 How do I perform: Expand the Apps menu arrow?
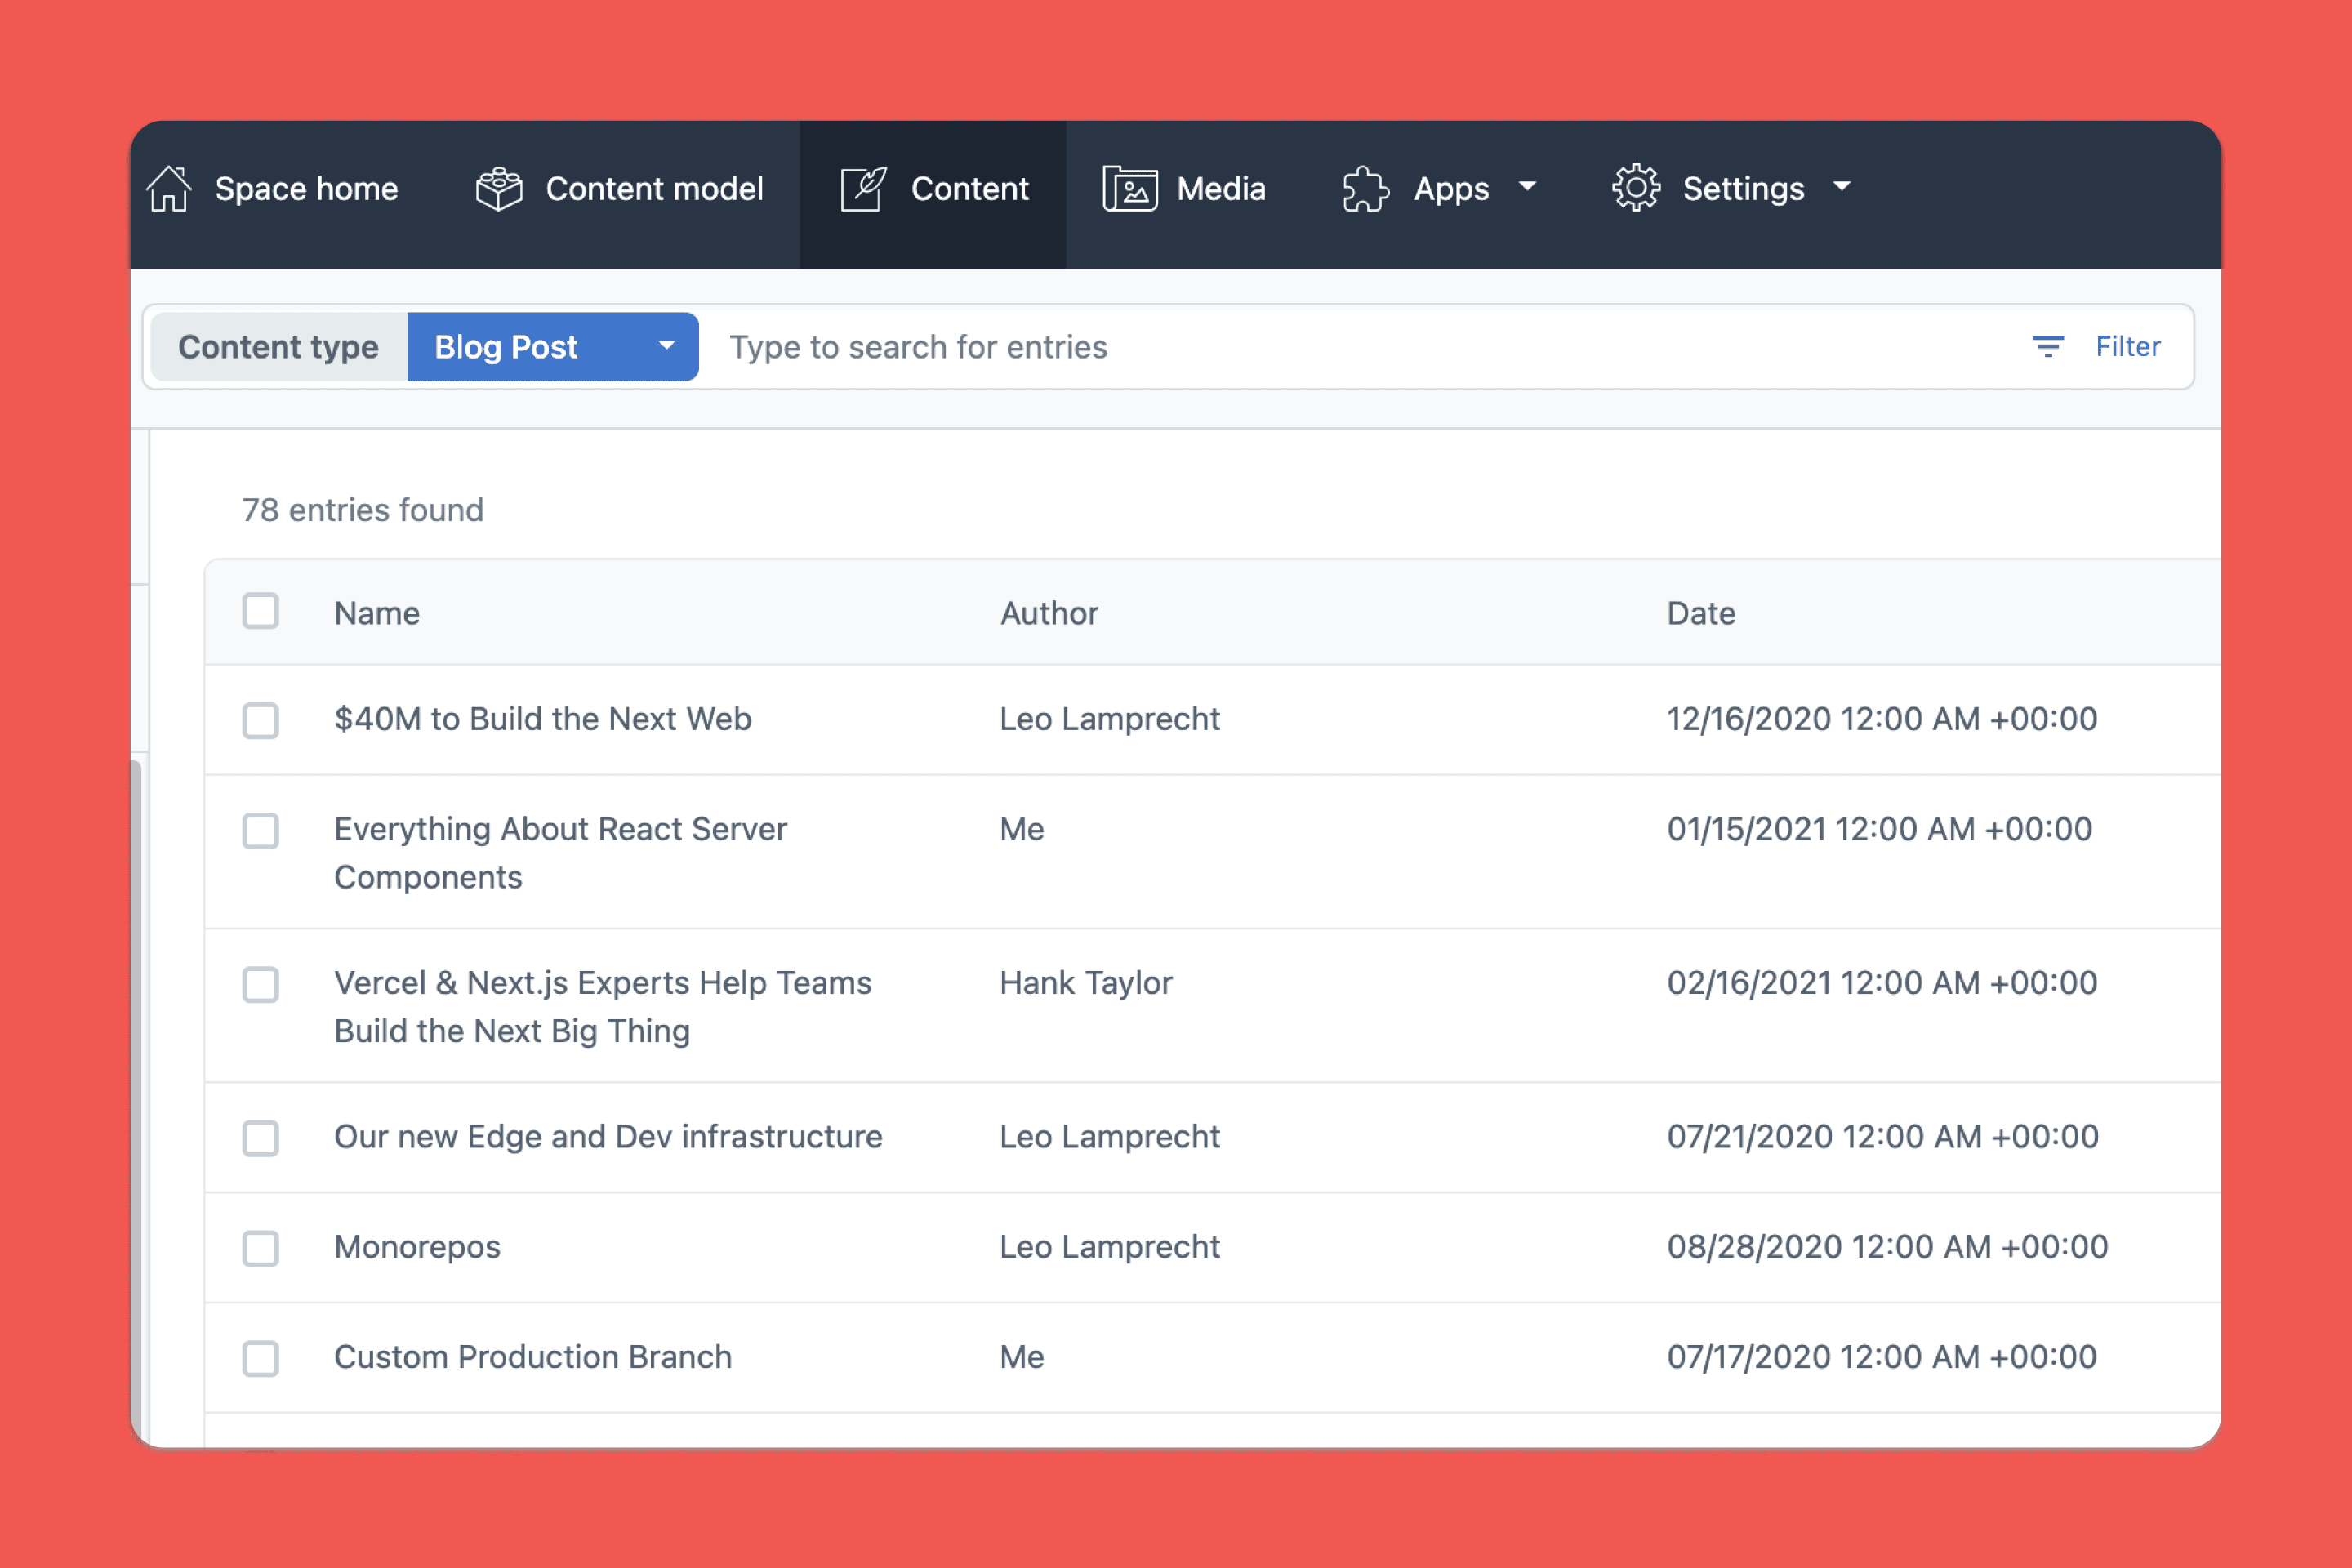[x=1527, y=187]
